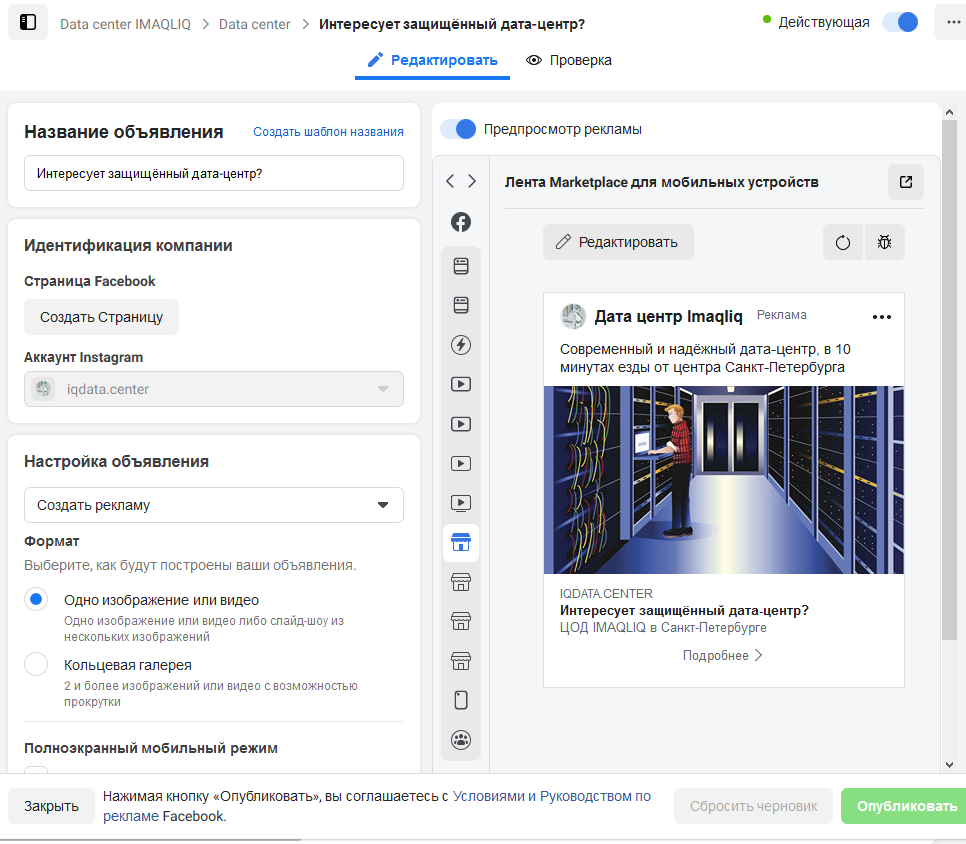Click the ad name input field
966x844 pixels.
click(214, 174)
